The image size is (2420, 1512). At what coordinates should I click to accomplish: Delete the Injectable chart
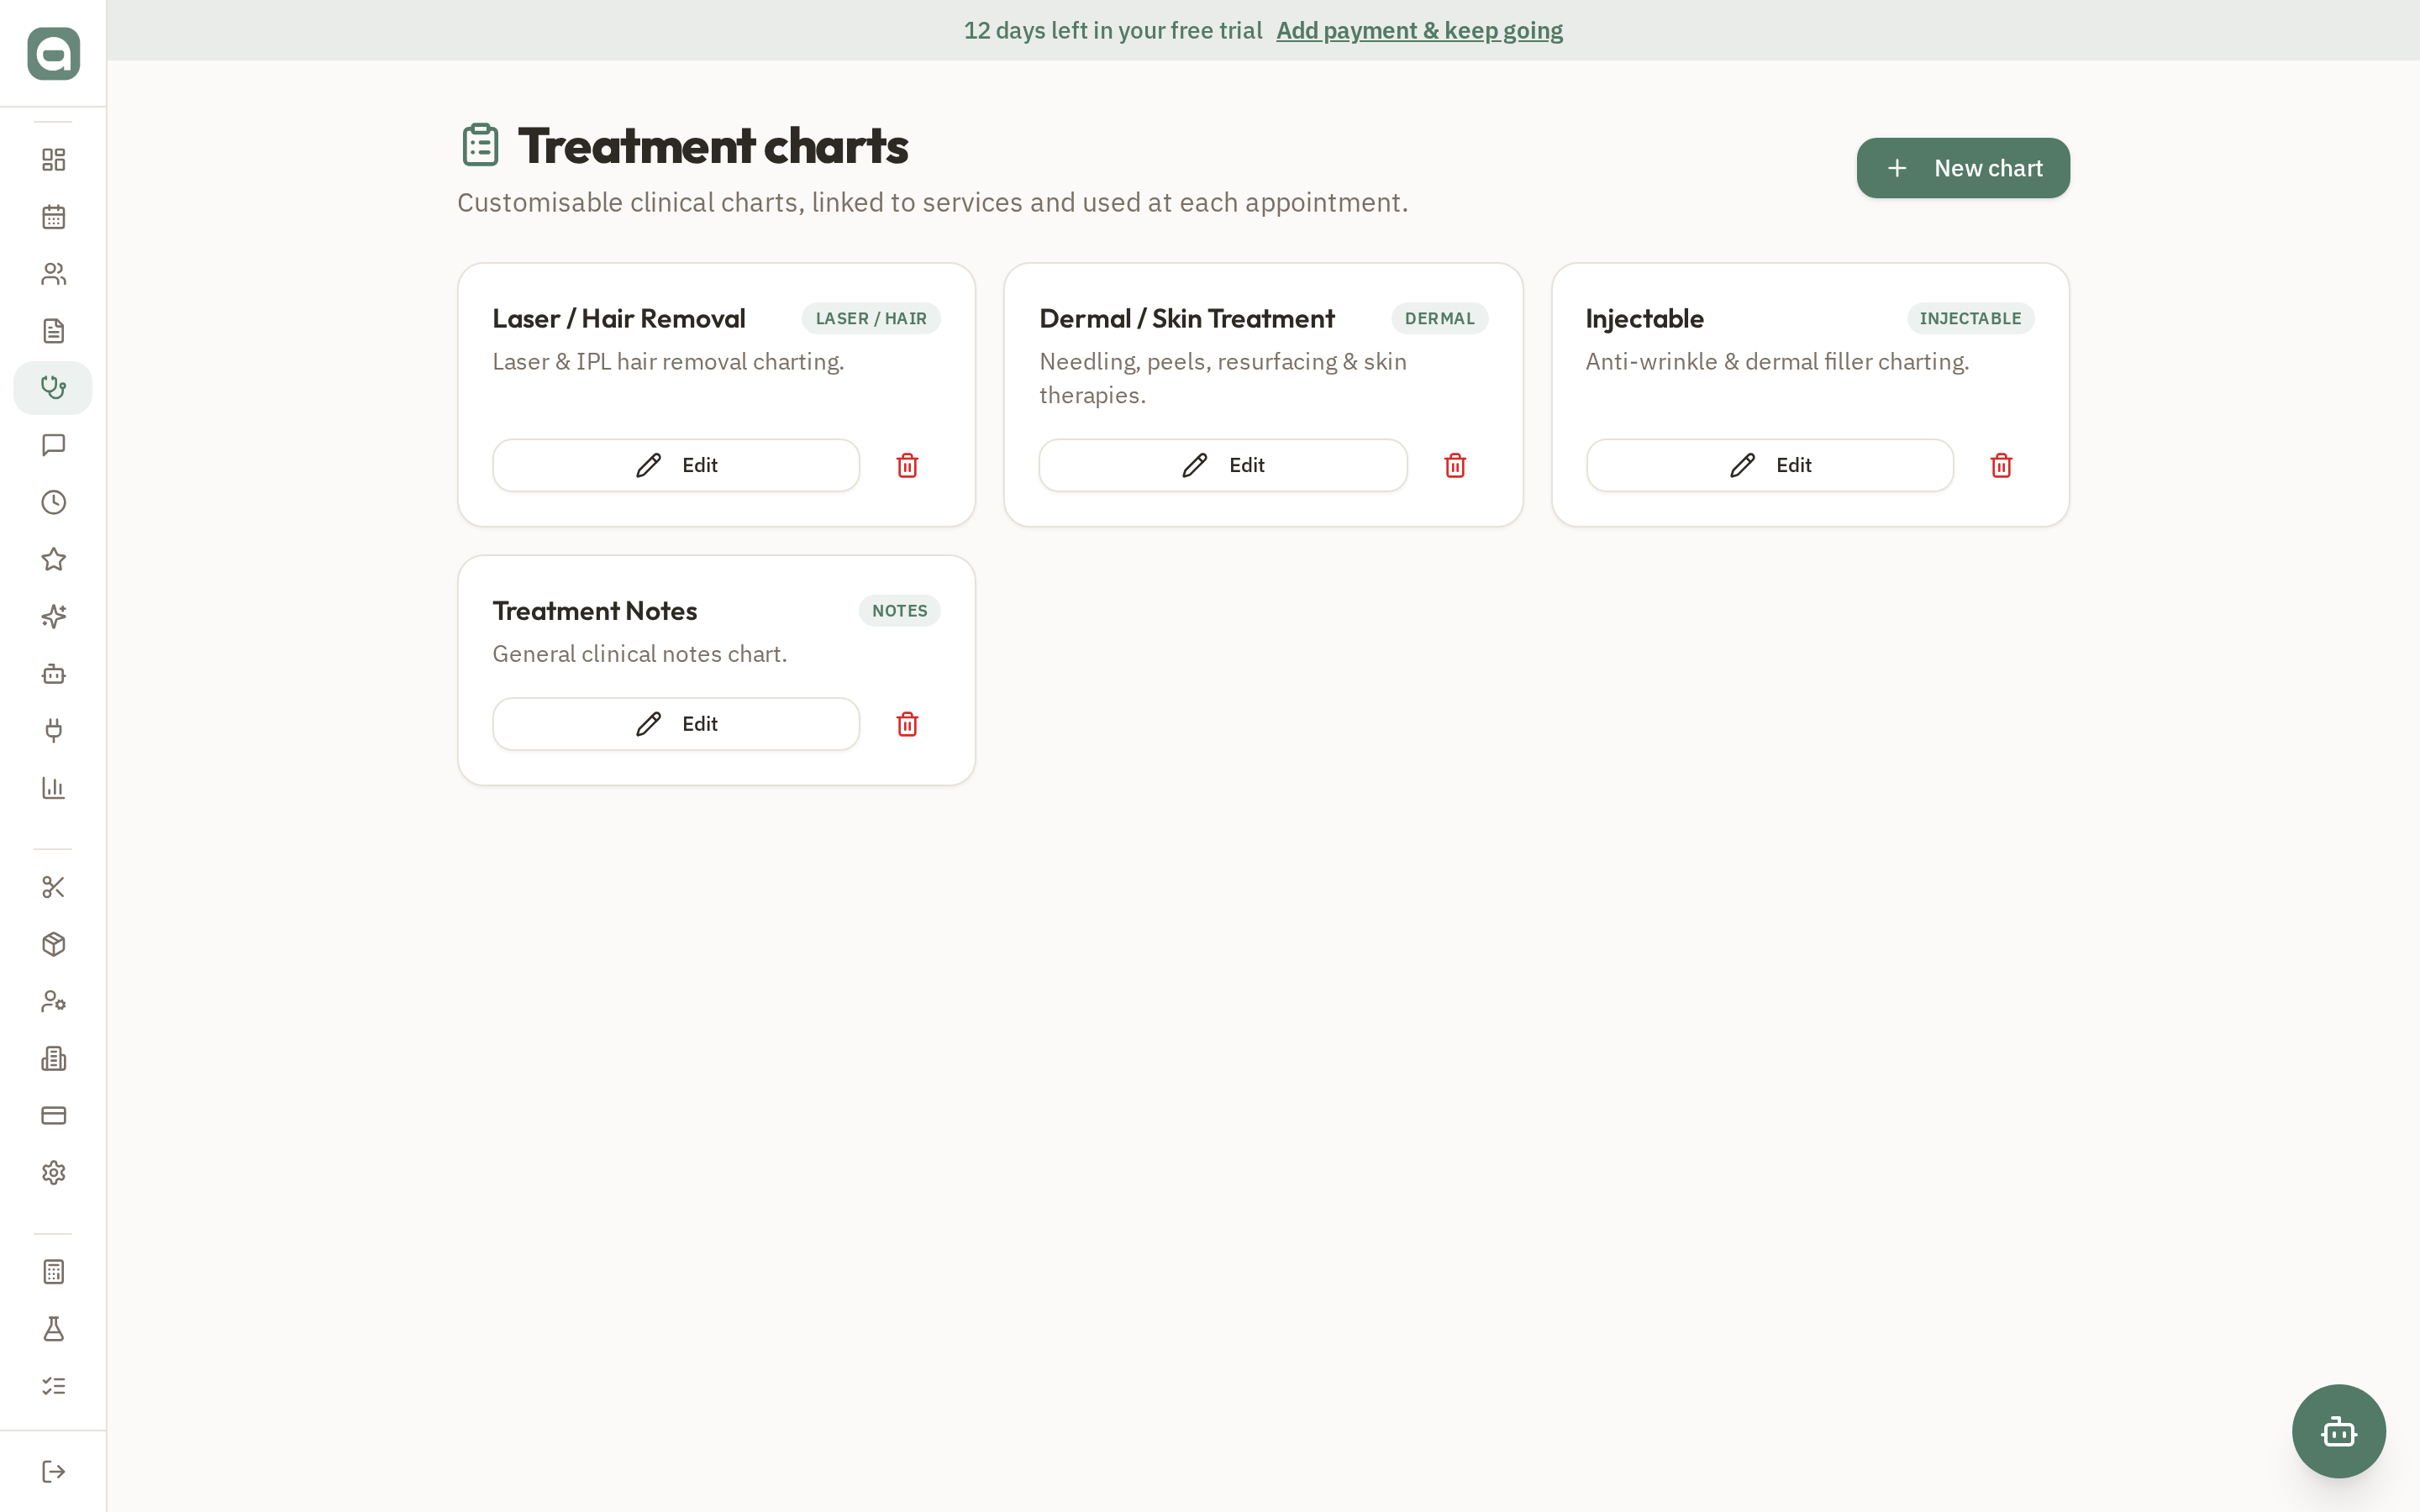tap(2001, 465)
